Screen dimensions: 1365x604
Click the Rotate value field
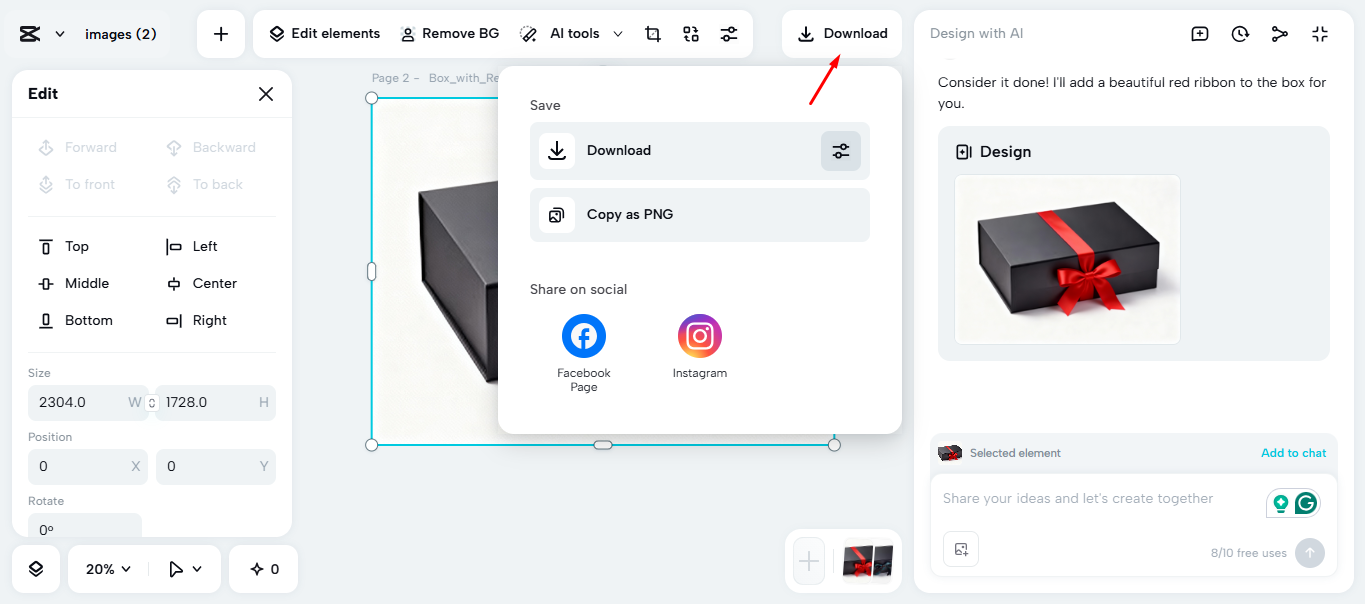(x=85, y=528)
